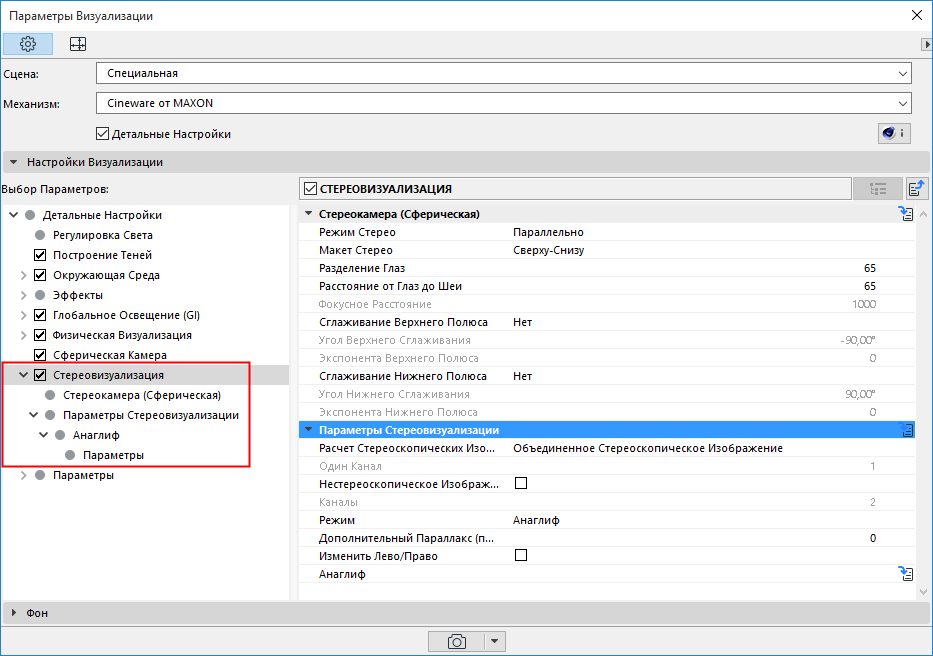Toggle Сферическая Камера checkbox

(x=40, y=355)
